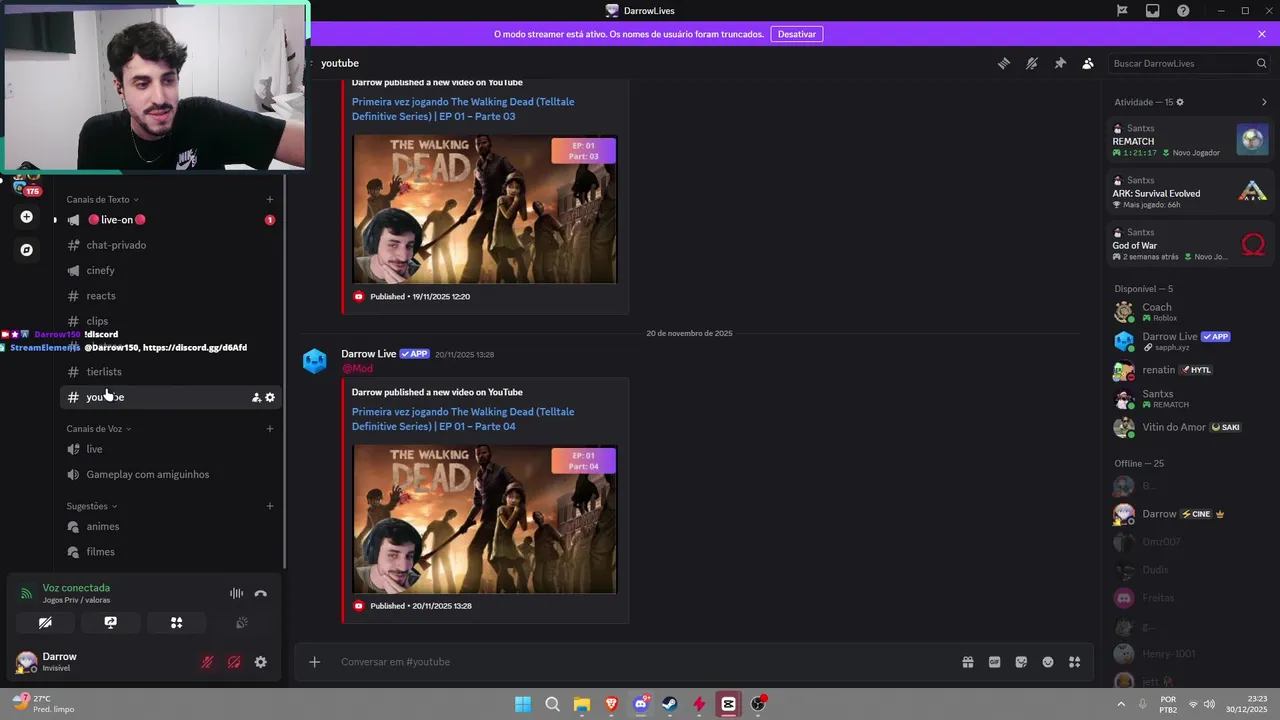Join the live voice channel
The image size is (1280, 720).
170,449
